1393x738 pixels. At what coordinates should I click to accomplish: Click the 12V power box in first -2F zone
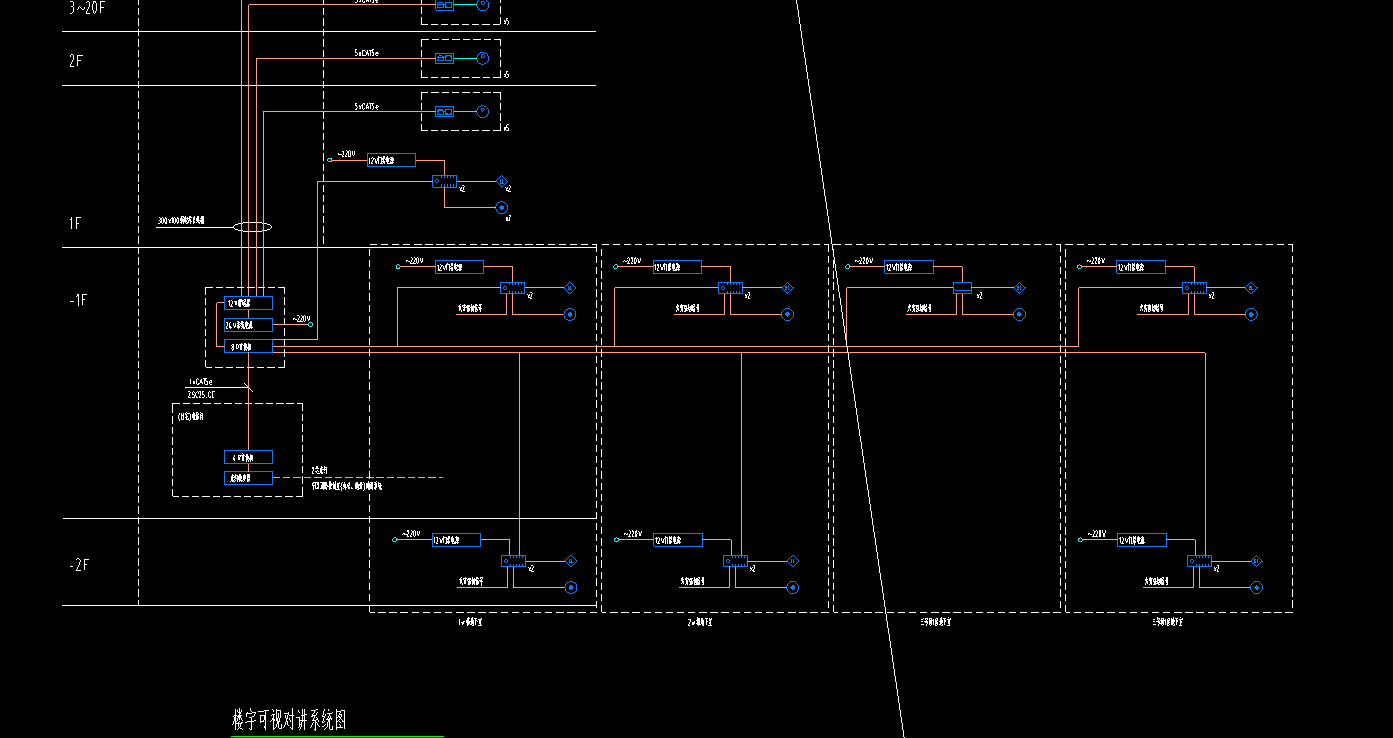(x=456, y=540)
